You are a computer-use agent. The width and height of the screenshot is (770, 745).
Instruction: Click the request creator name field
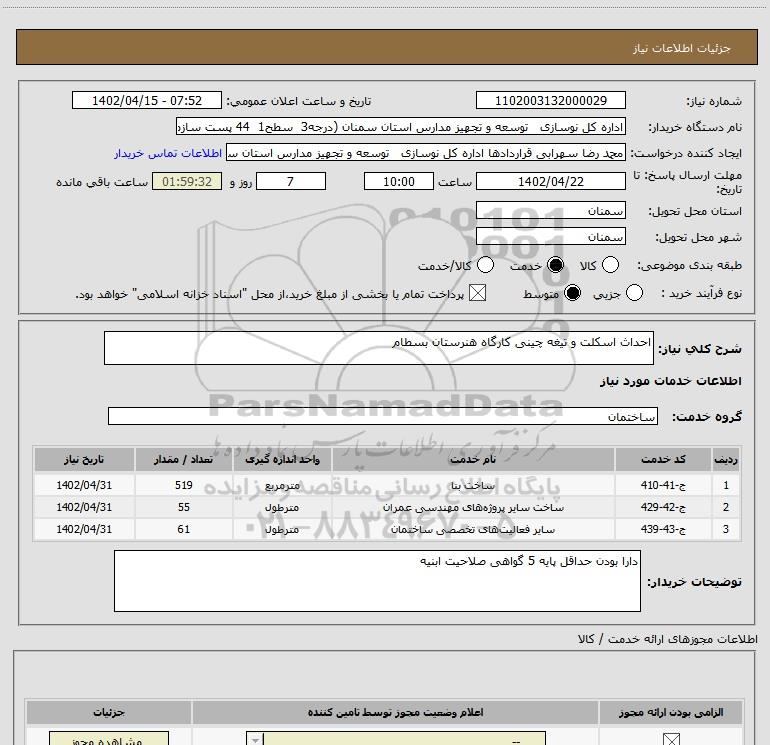click(426, 153)
